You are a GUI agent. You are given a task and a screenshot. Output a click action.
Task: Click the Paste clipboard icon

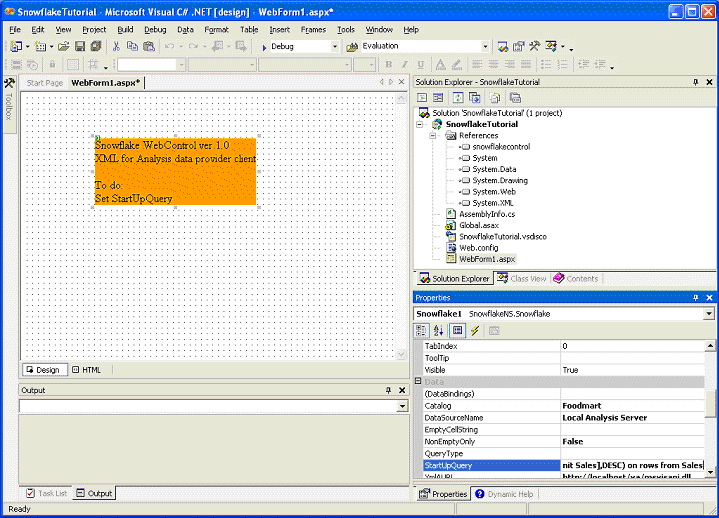149,46
